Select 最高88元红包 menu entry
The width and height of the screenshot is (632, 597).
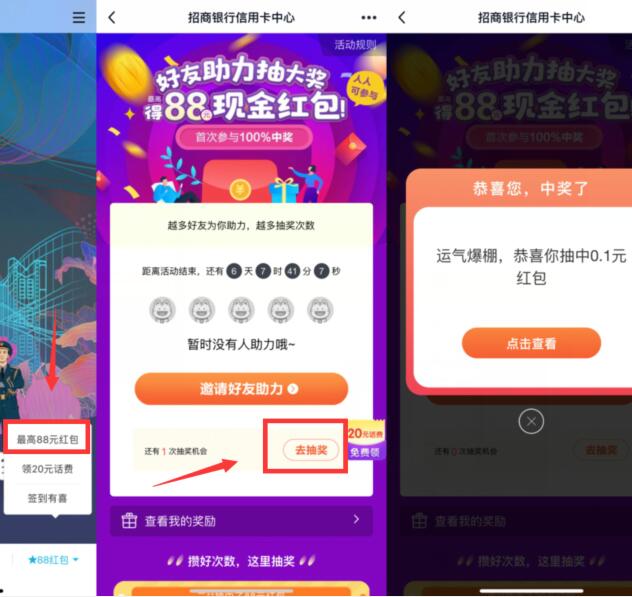click(47, 439)
